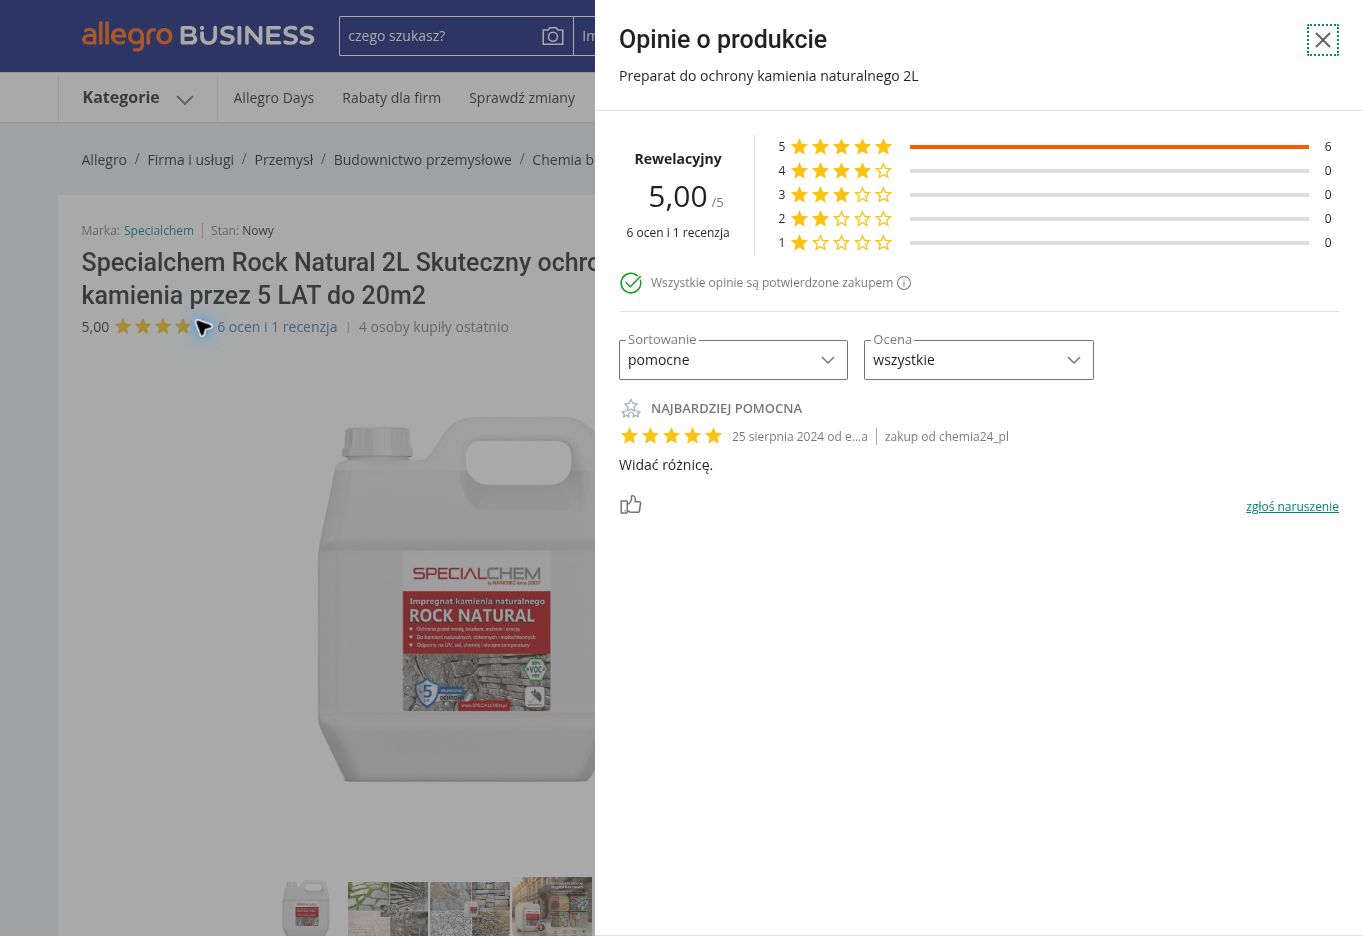
Task: Click the review text Widać różnicę
Action: [x=666, y=465]
